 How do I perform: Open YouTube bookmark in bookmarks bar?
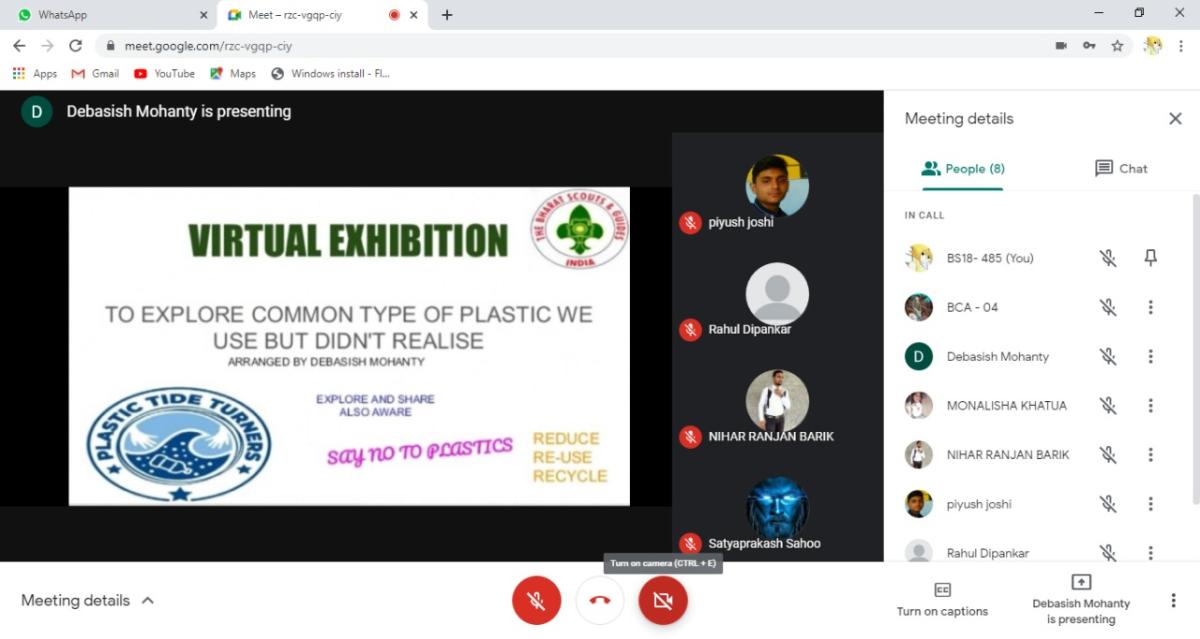point(164,74)
